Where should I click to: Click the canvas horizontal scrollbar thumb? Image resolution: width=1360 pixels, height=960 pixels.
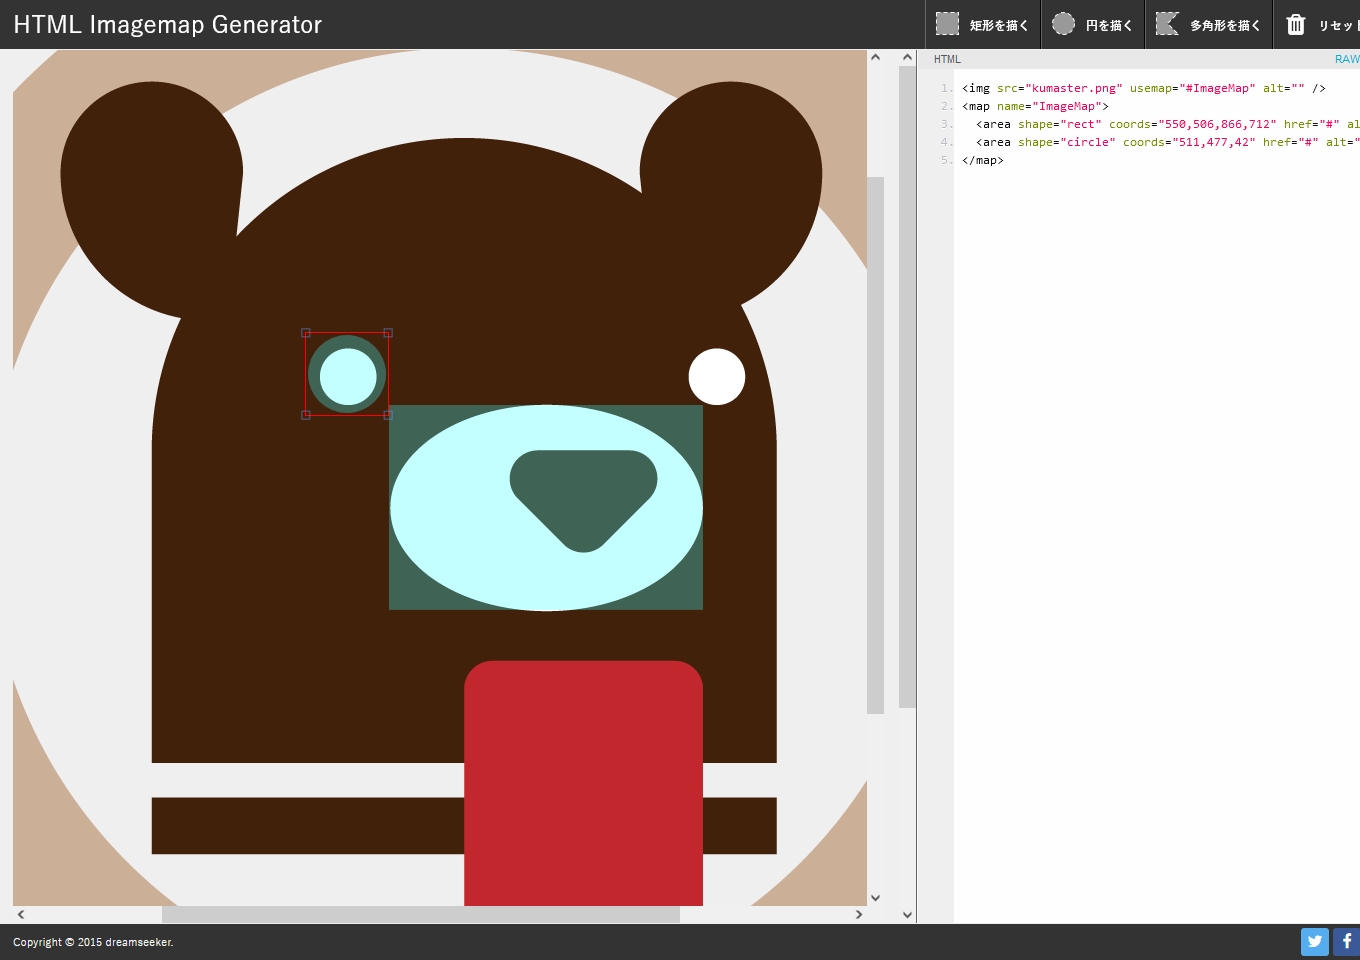click(x=421, y=914)
